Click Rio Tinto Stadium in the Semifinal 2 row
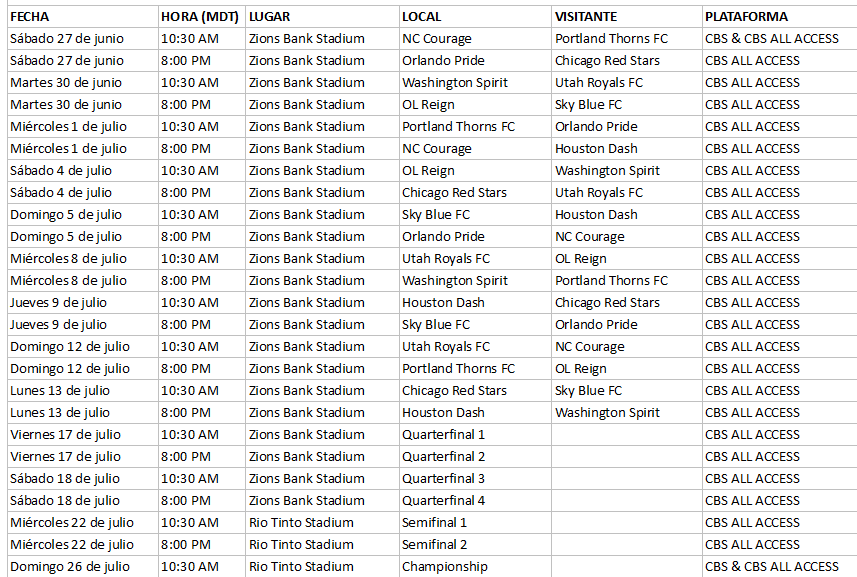Screen dimensions: 857x577 point(322,545)
